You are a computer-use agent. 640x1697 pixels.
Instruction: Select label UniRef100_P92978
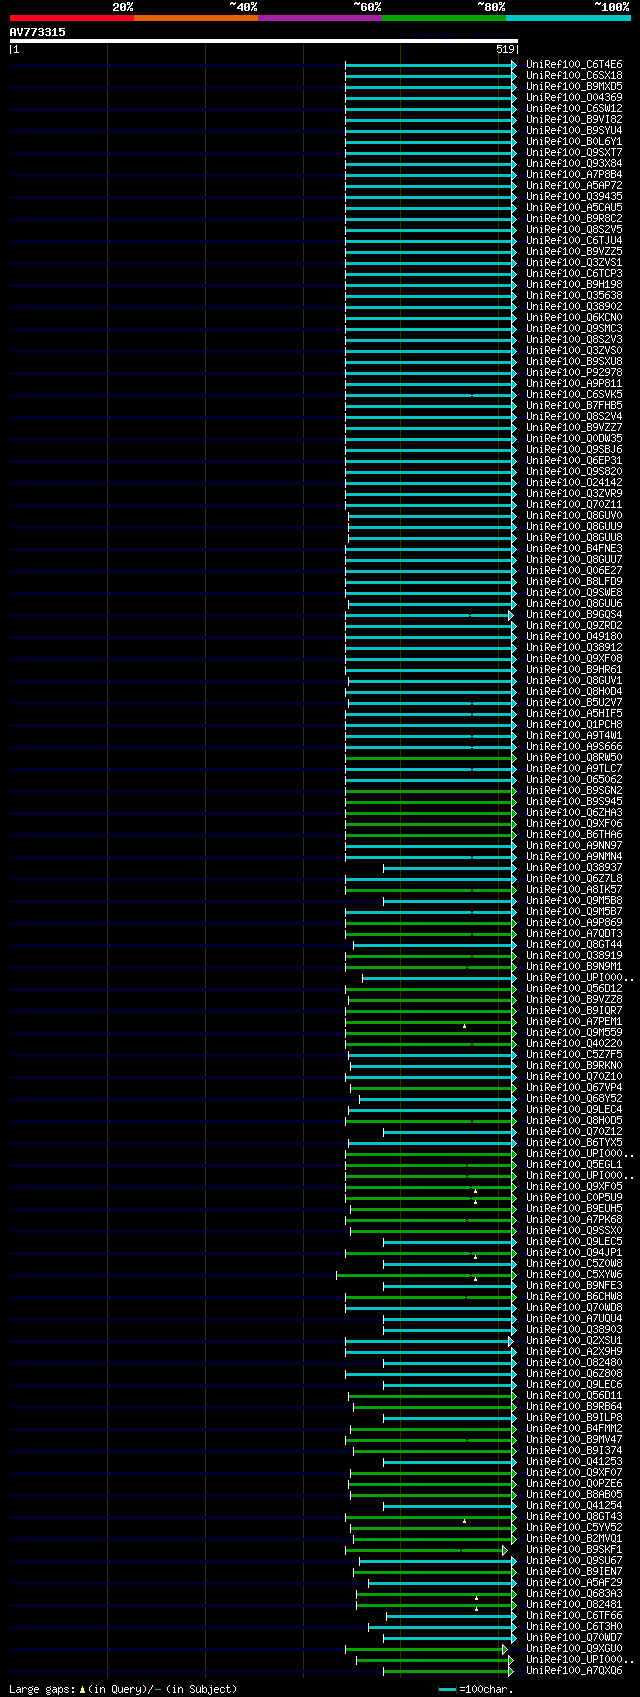(x=574, y=372)
